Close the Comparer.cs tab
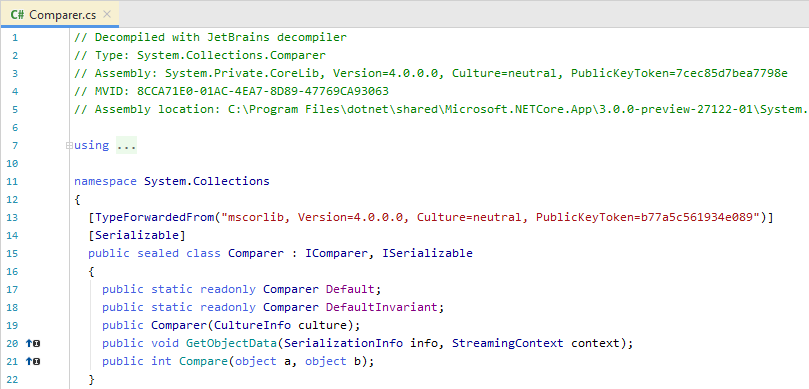Screen dimensions: 809x389 (x=107, y=14)
